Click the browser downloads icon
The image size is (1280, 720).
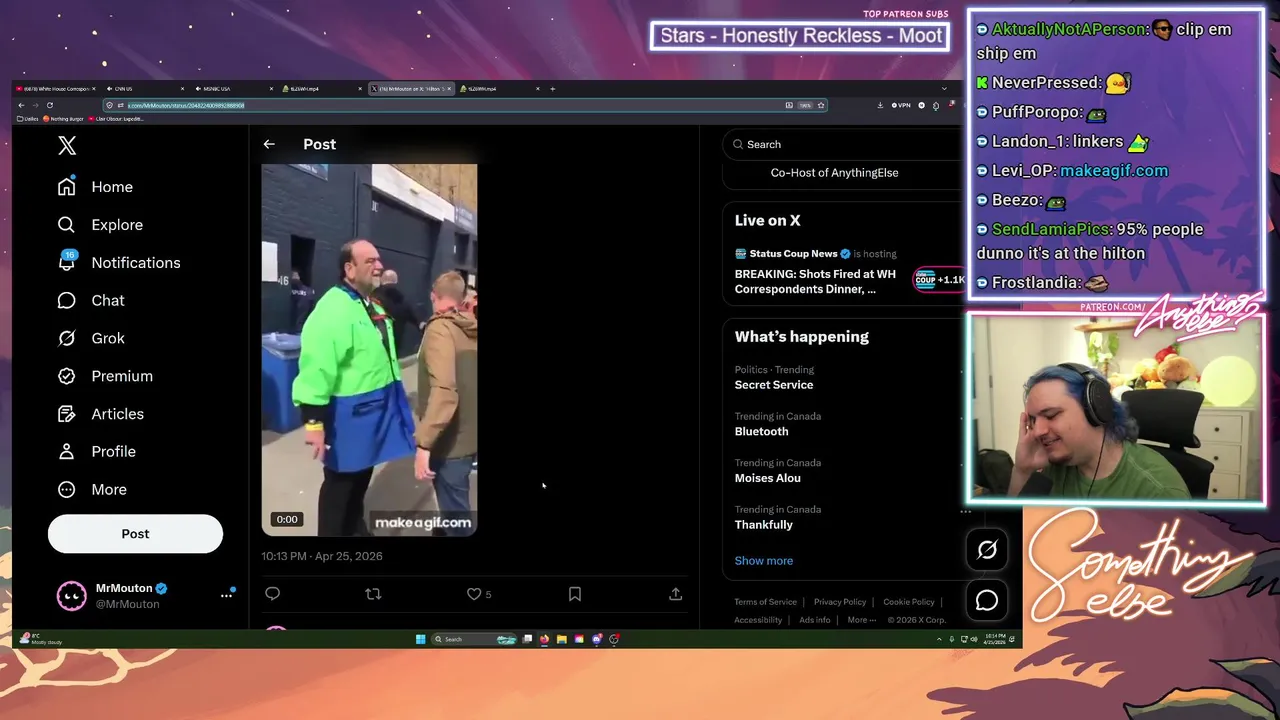880,105
